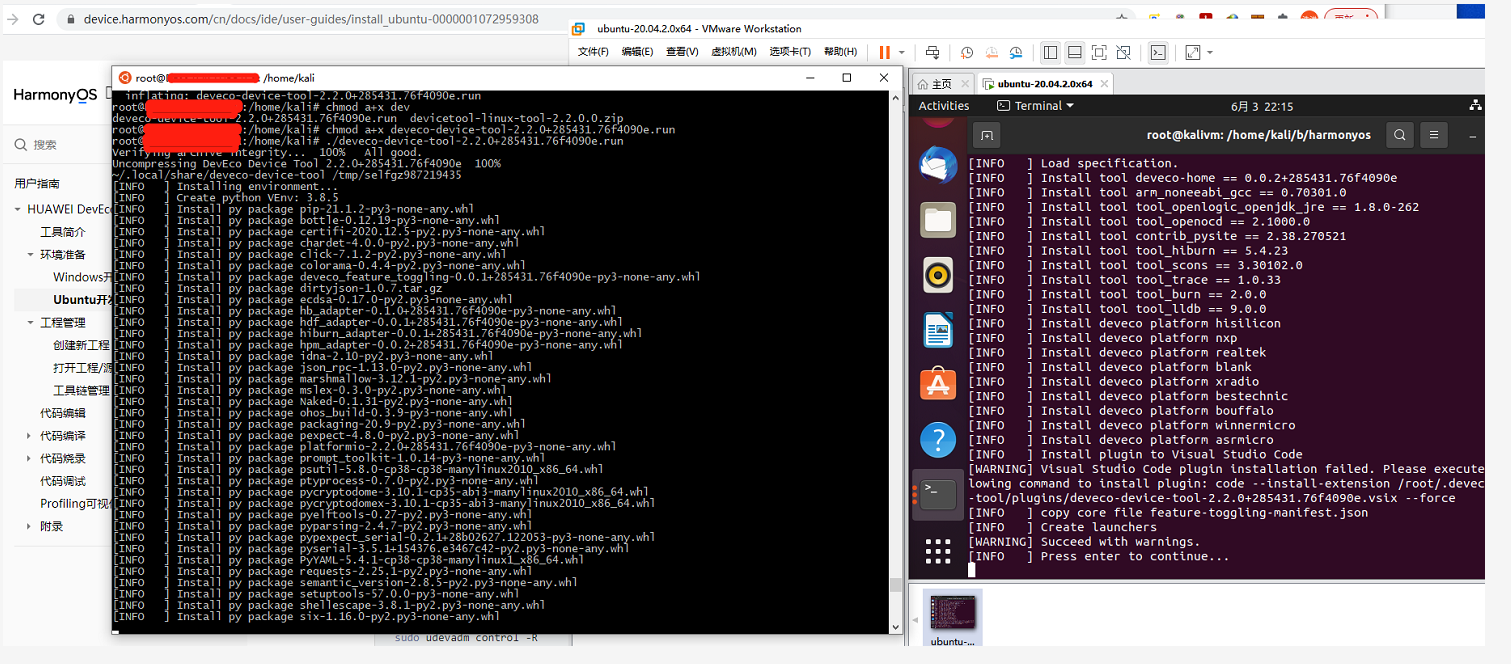Launch Thunderbird from the Ubuntu dock
Image resolution: width=1511 pixels, height=664 pixels.
[938, 166]
